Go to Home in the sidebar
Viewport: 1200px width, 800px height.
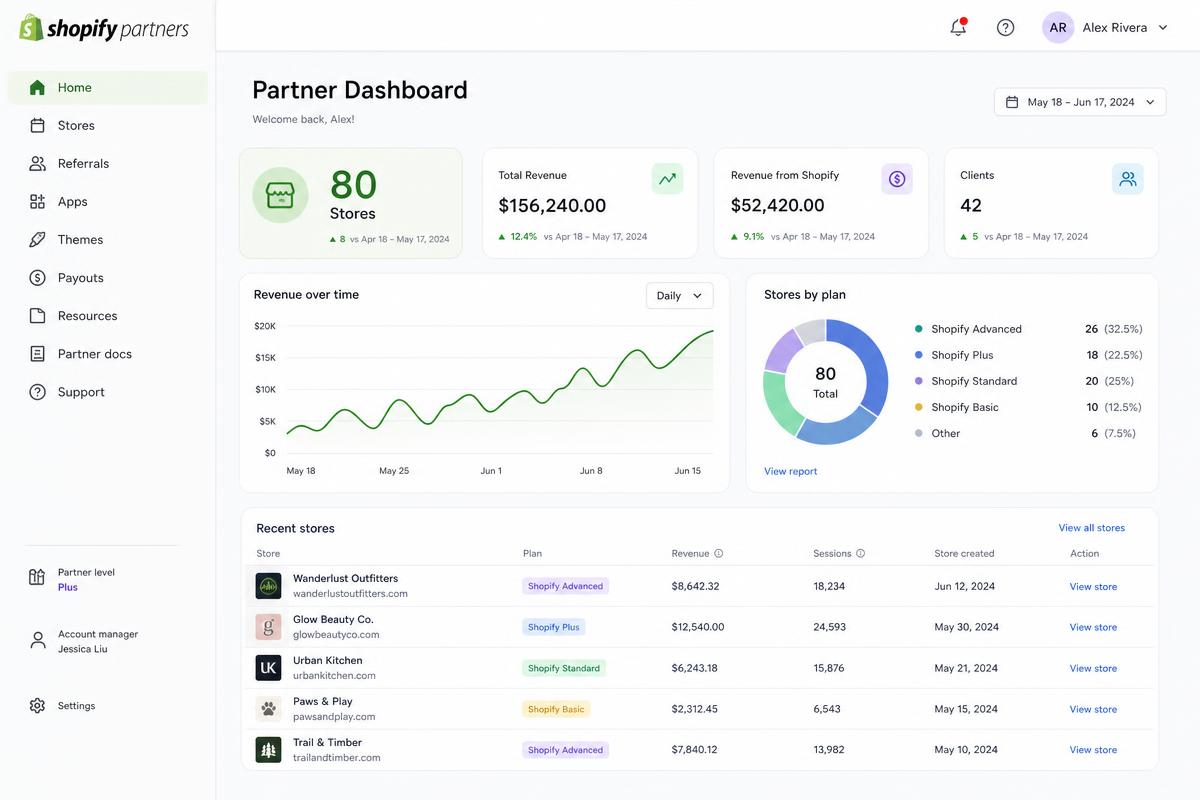108,87
